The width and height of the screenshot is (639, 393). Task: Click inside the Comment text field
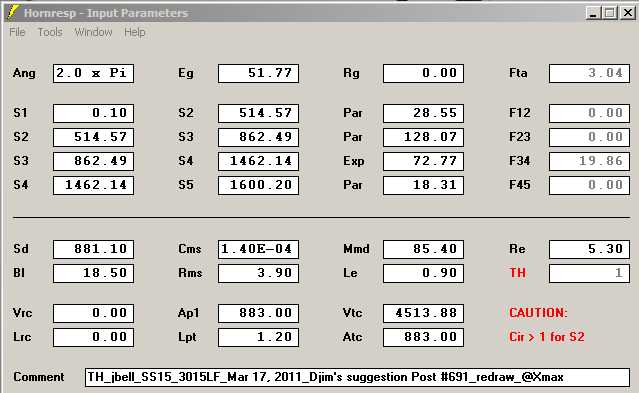pos(357,377)
